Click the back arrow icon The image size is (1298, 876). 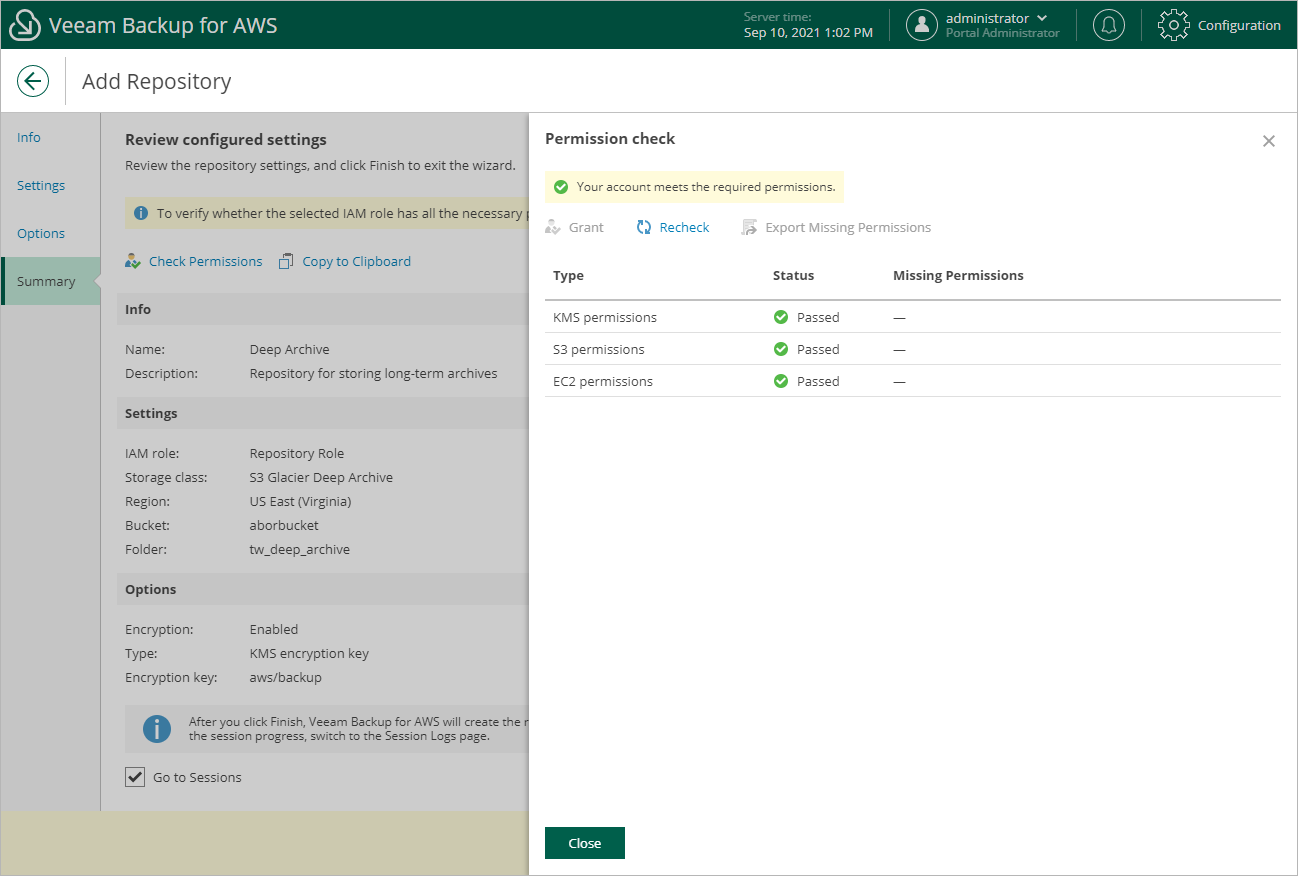click(x=33, y=81)
